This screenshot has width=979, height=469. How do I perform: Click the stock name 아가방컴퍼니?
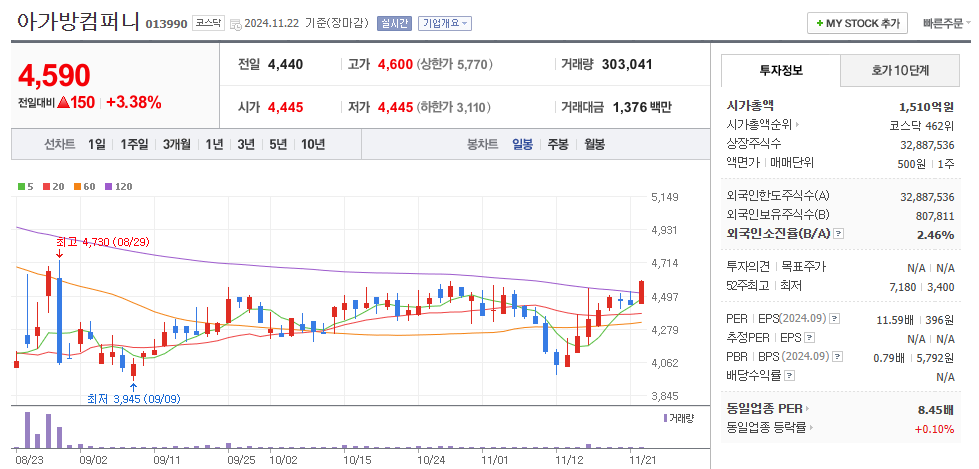[x=78, y=21]
